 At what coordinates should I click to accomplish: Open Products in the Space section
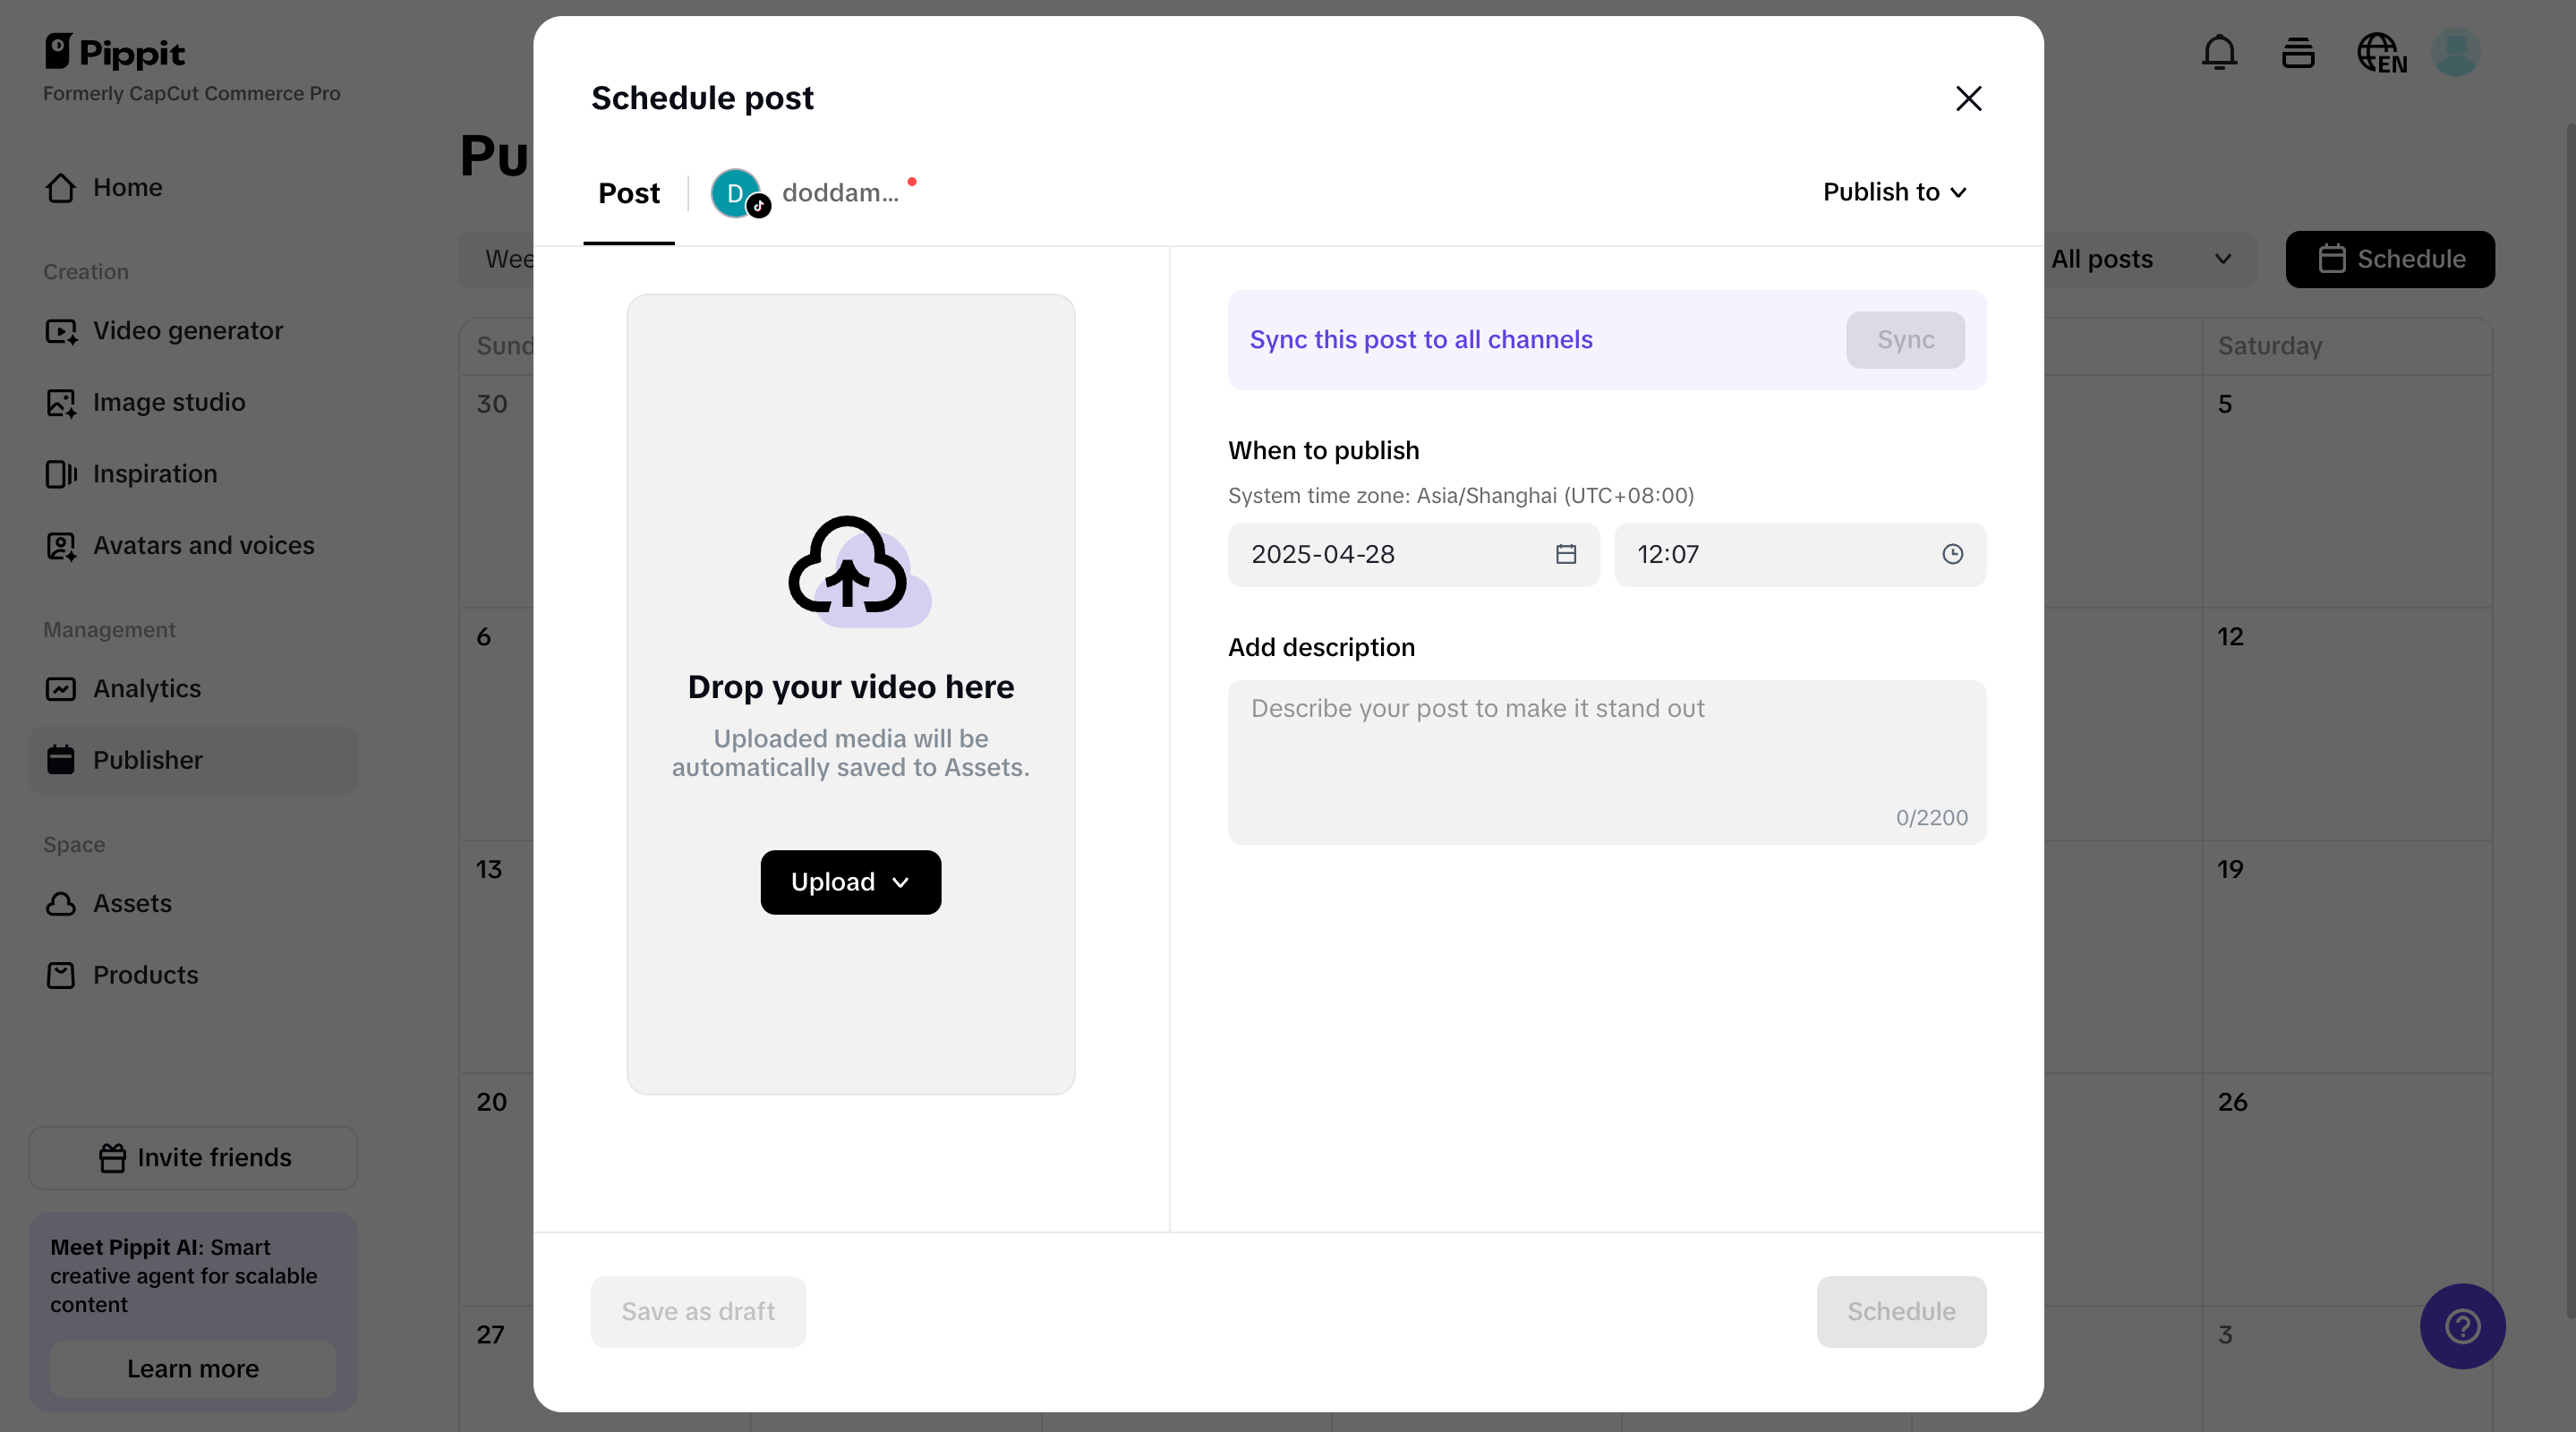(x=146, y=975)
